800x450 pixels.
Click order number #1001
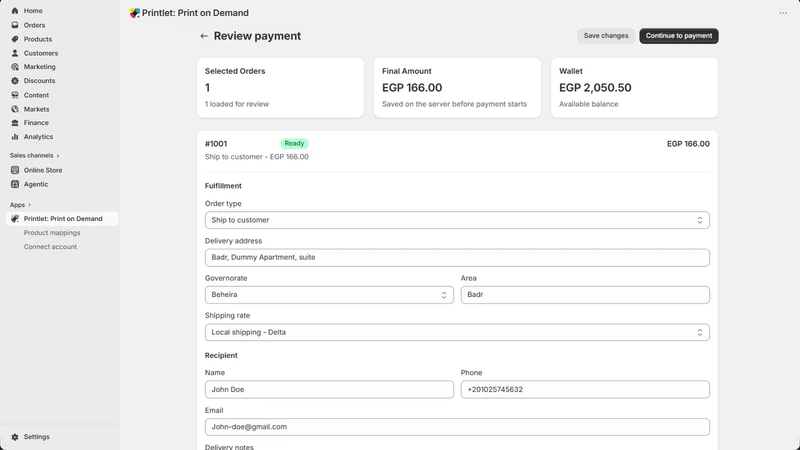216,144
